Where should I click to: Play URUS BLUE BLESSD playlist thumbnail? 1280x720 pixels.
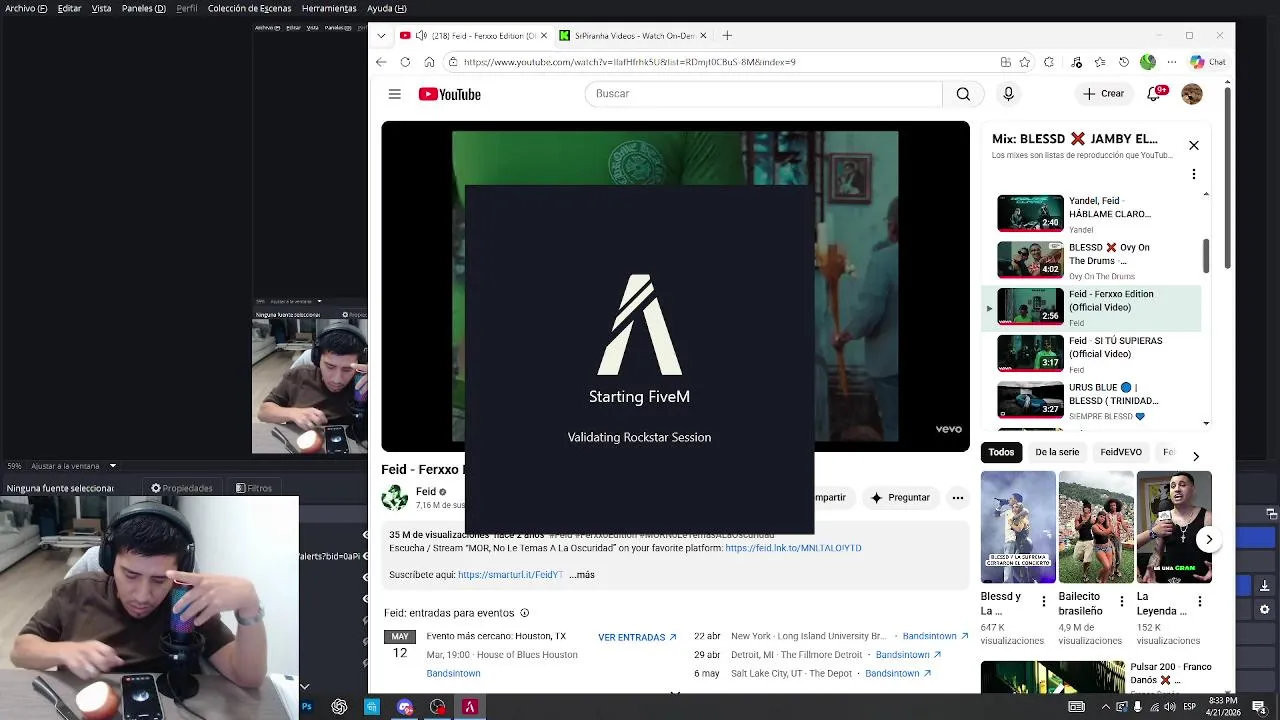coord(1030,400)
